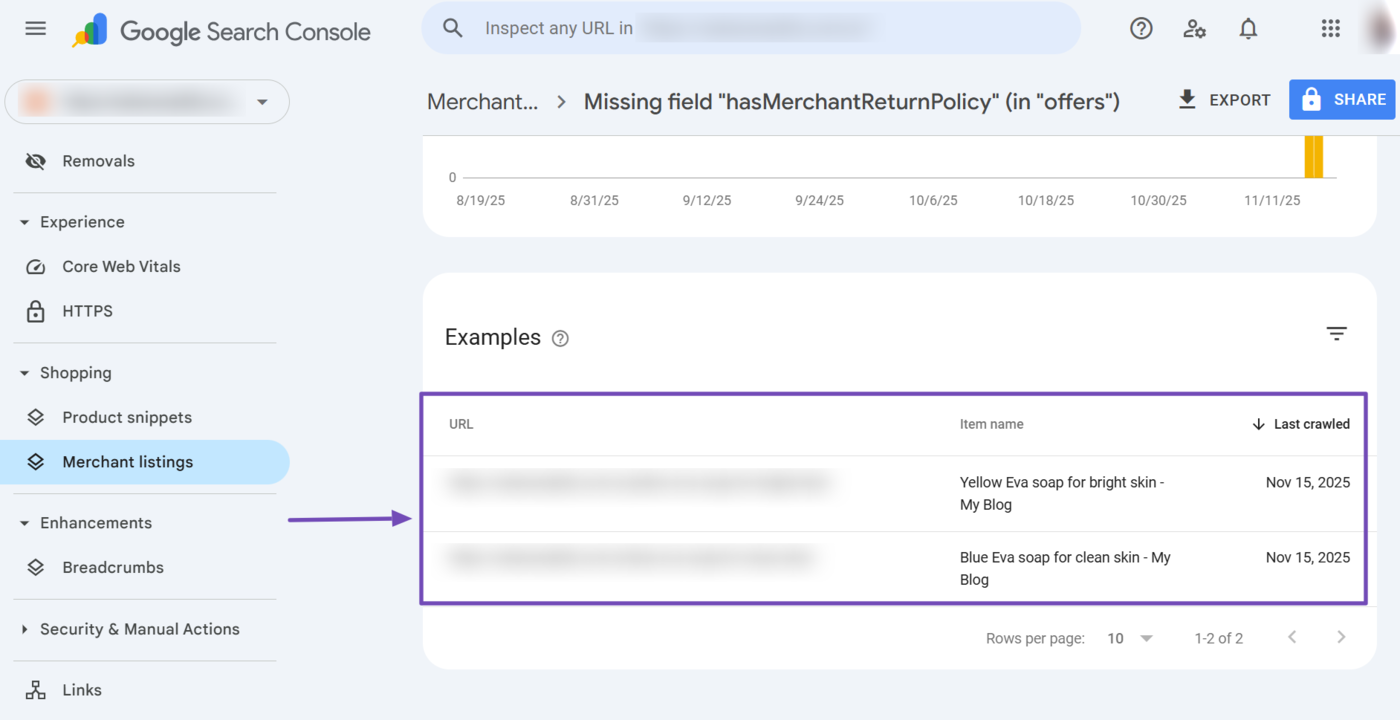Open the navigation hamburger menu
The width and height of the screenshot is (1400, 720).
point(35,28)
